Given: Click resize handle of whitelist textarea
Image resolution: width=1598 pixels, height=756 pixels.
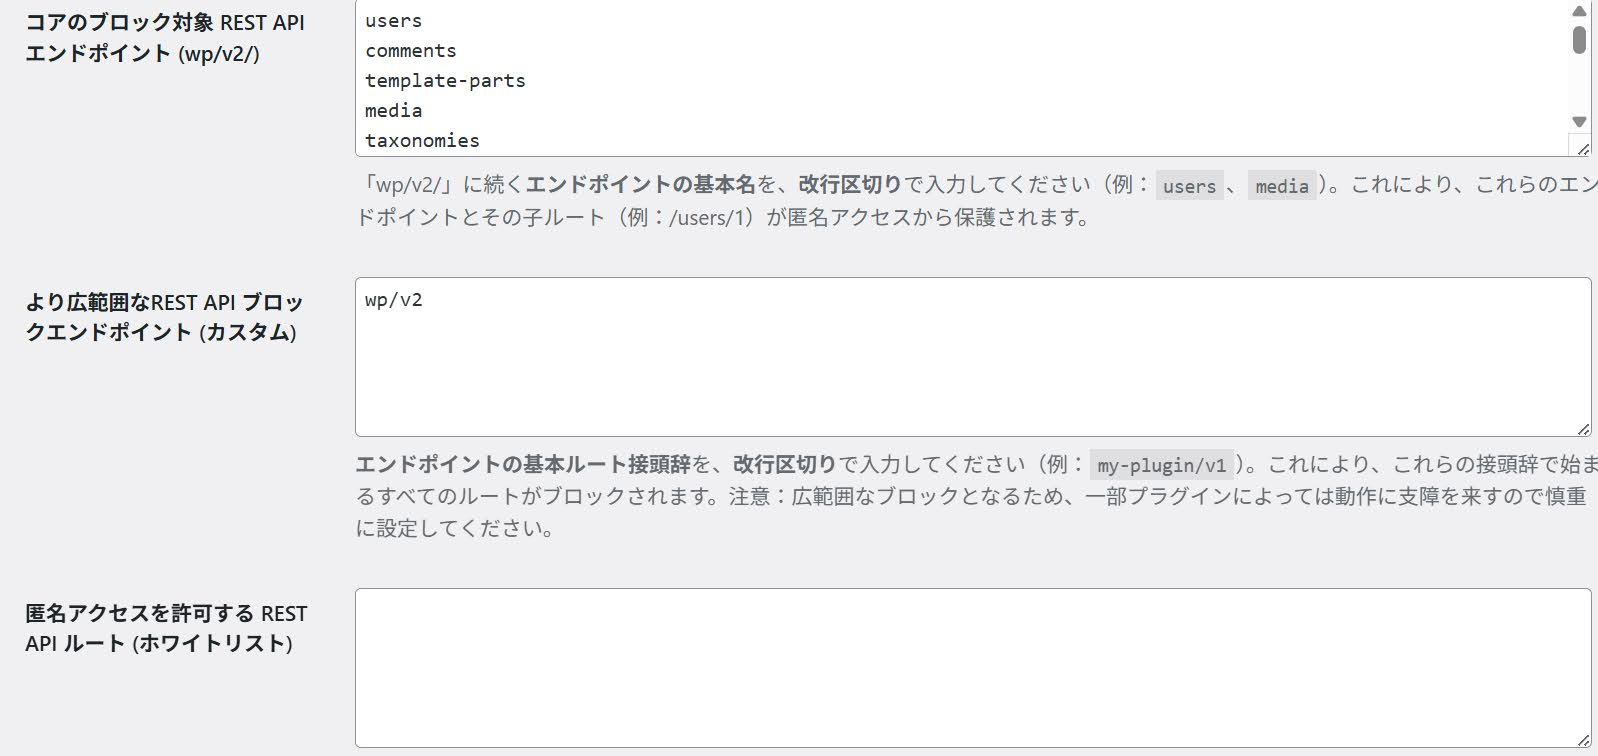Looking at the screenshot, I should coord(1582,740).
